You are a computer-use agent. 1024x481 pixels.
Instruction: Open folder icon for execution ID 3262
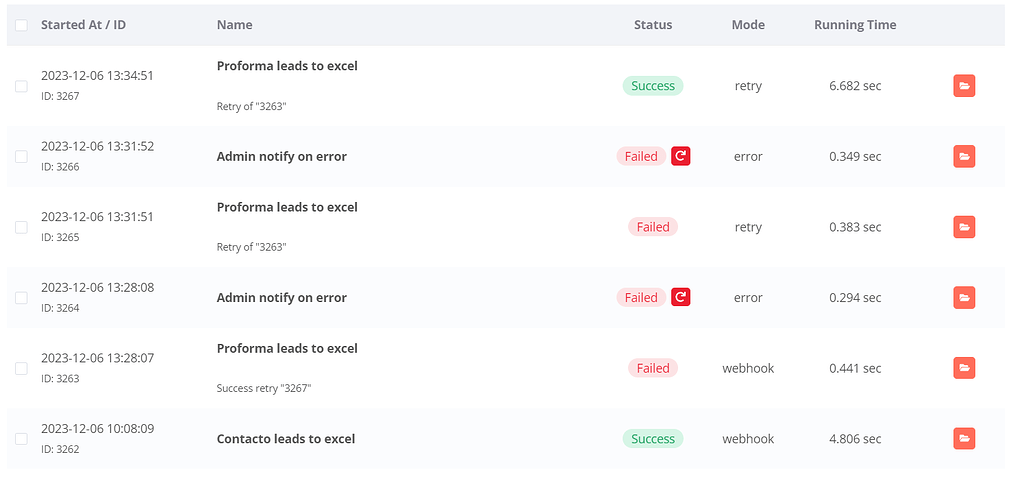coord(964,438)
